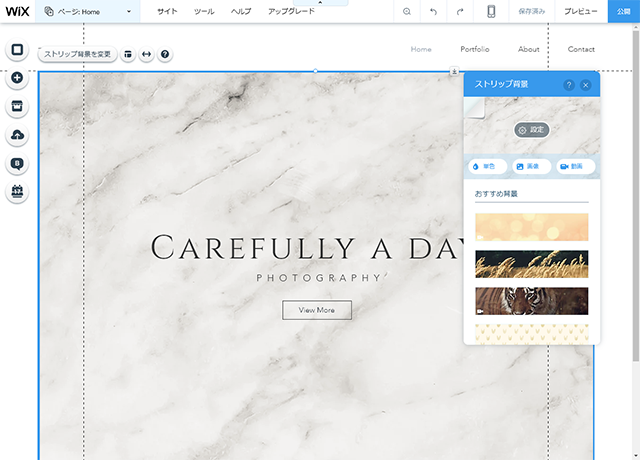Open the media upload cloud icon
This screenshot has height=460, width=640.
pyautogui.click(x=17, y=135)
